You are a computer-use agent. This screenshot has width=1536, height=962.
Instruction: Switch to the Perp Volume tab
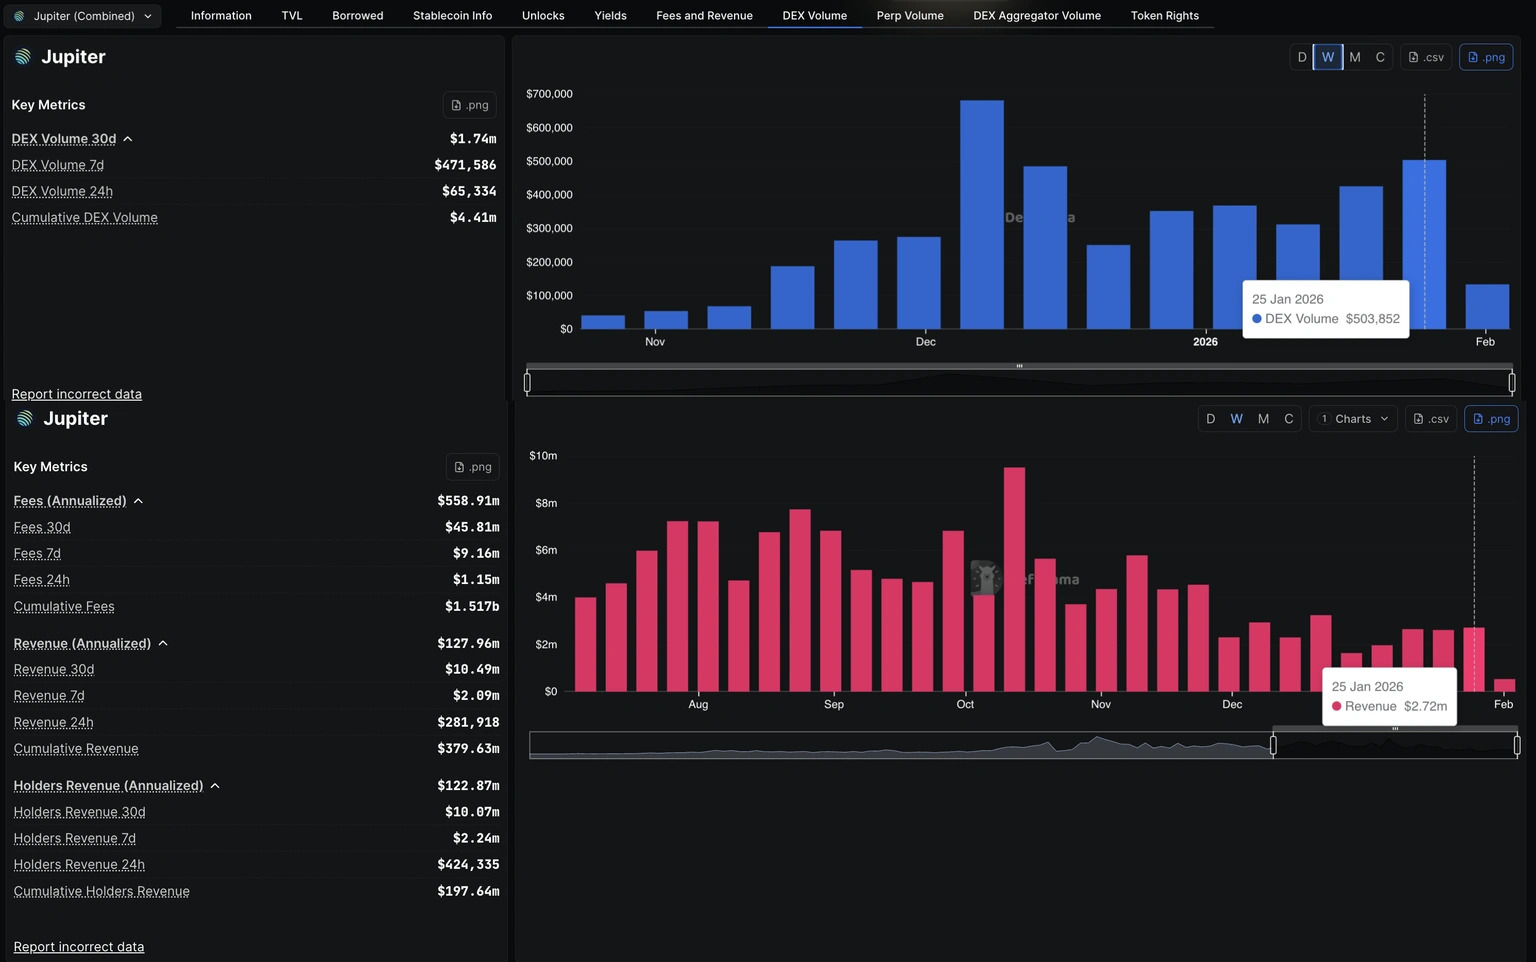tap(909, 15)
